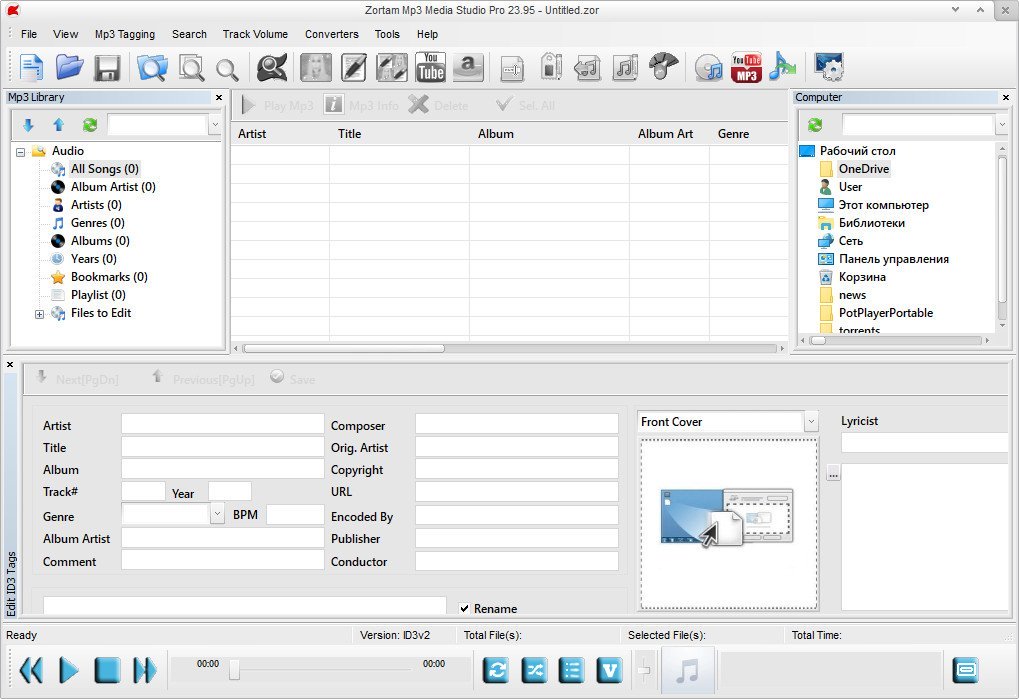Click the Mp3 Library refresh icon
1019x699 pixels.
[89, 124]
